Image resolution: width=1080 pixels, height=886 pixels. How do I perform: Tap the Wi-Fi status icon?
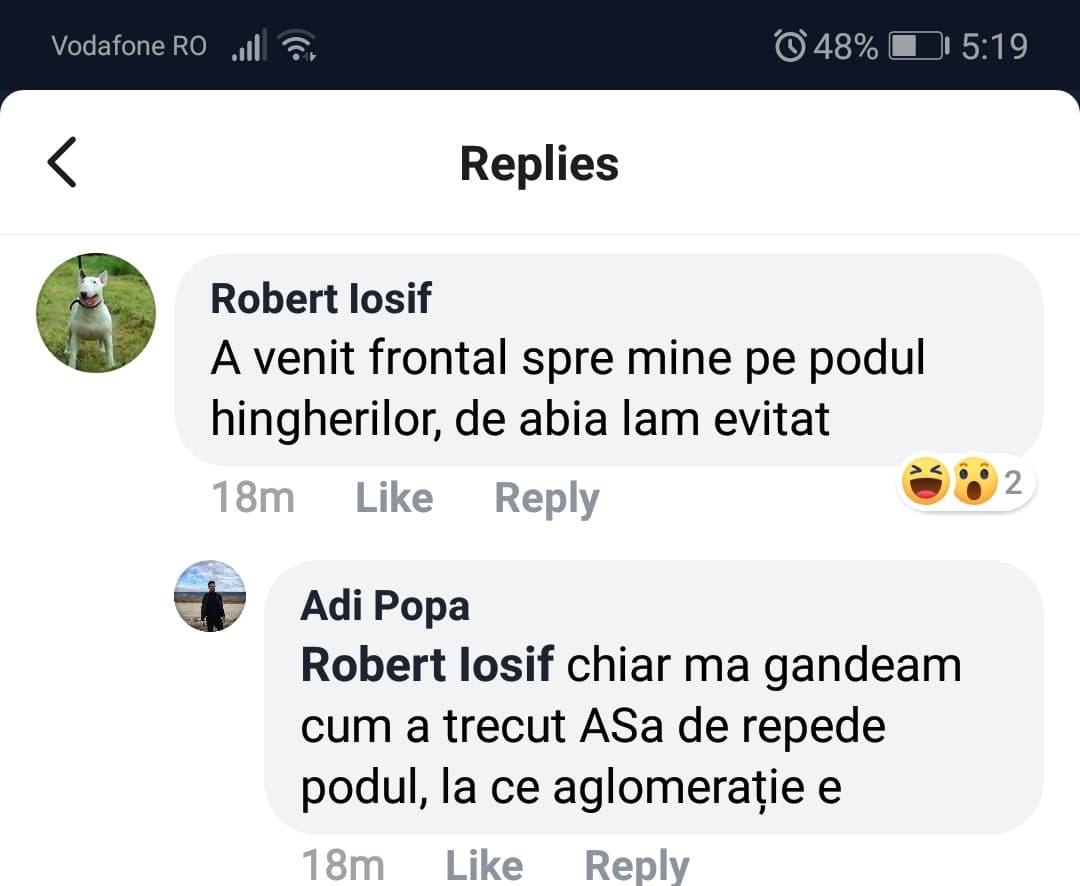coord(298,46)
